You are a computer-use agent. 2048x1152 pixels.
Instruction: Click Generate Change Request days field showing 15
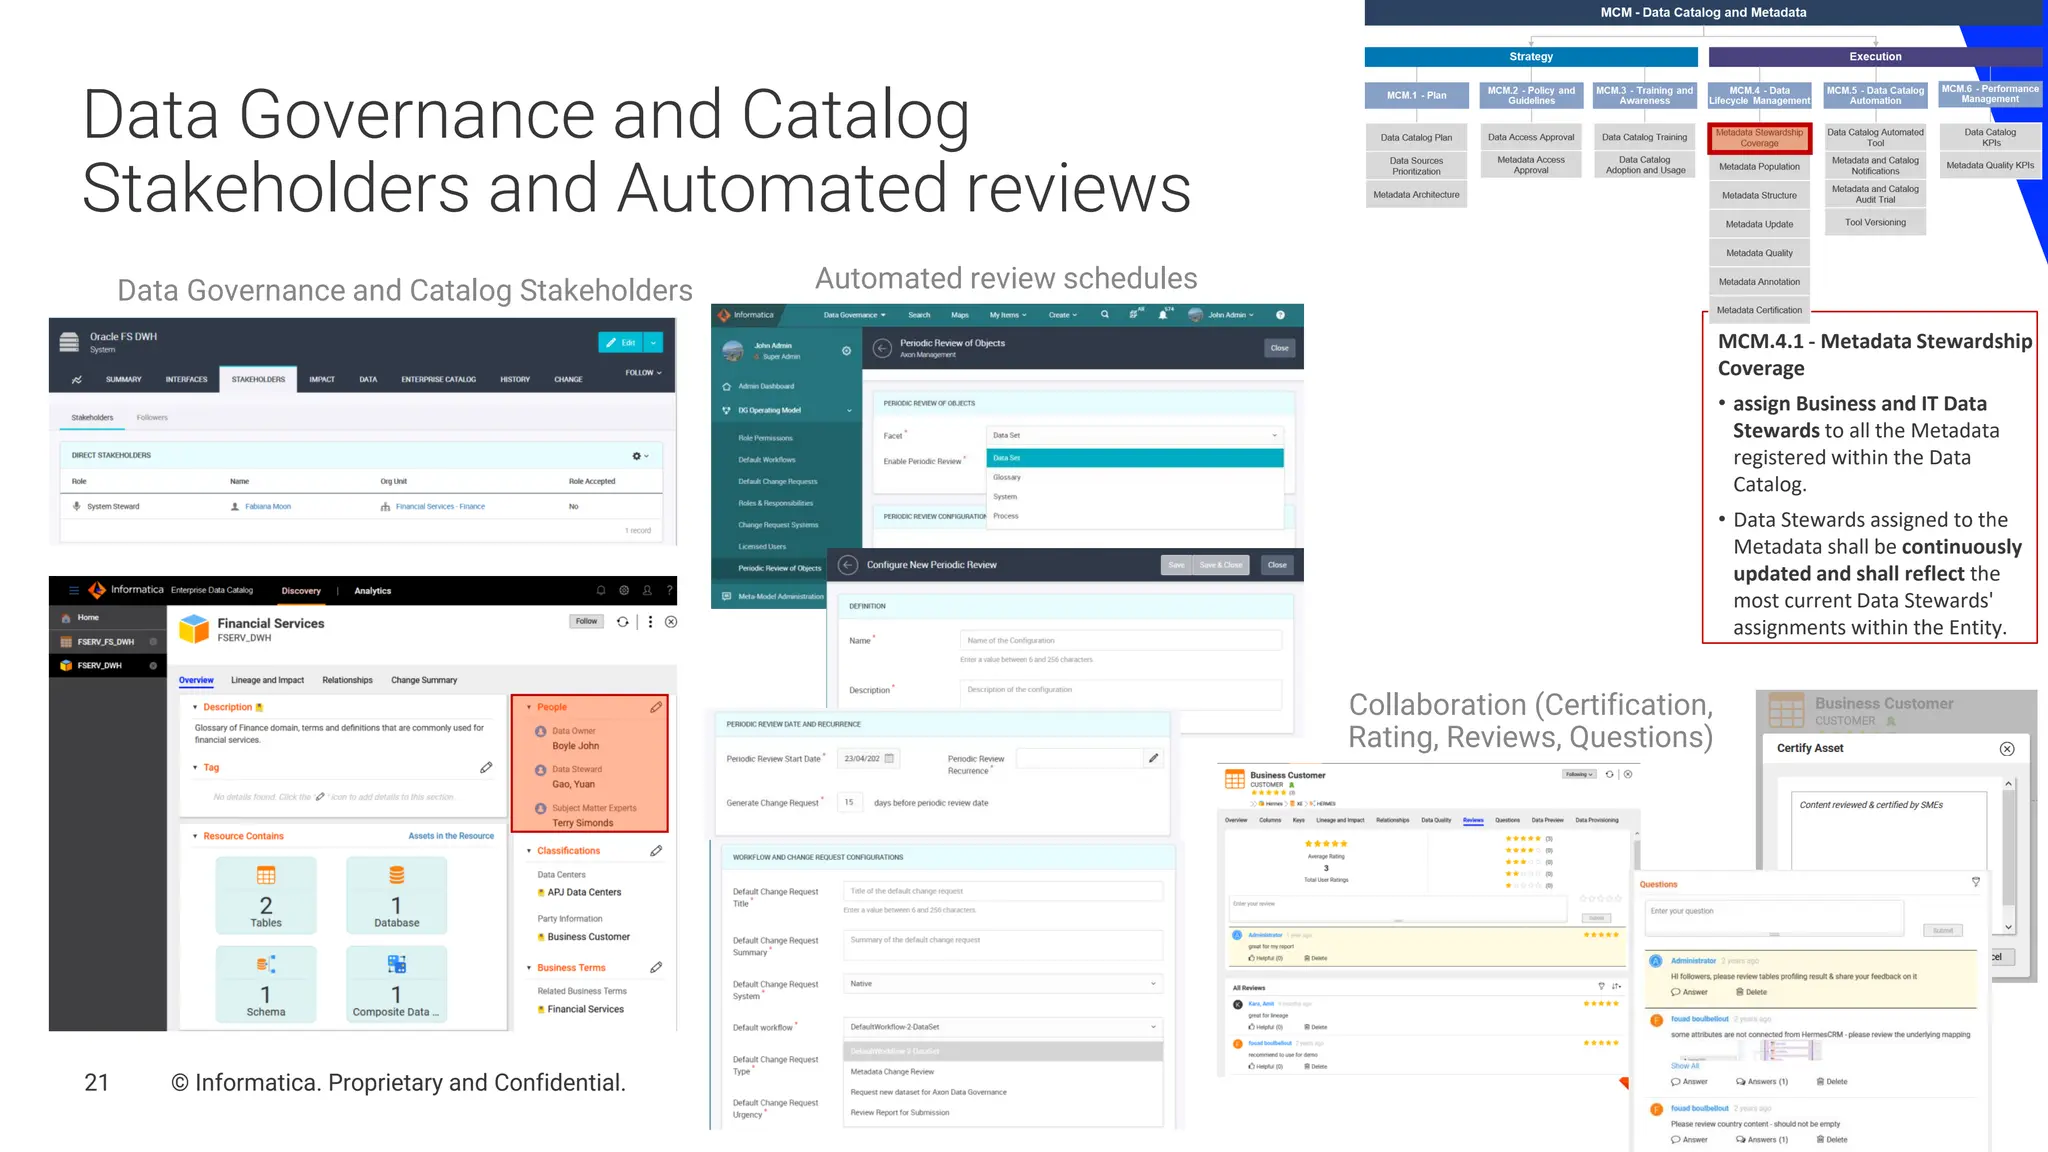(x=849, y=802)
